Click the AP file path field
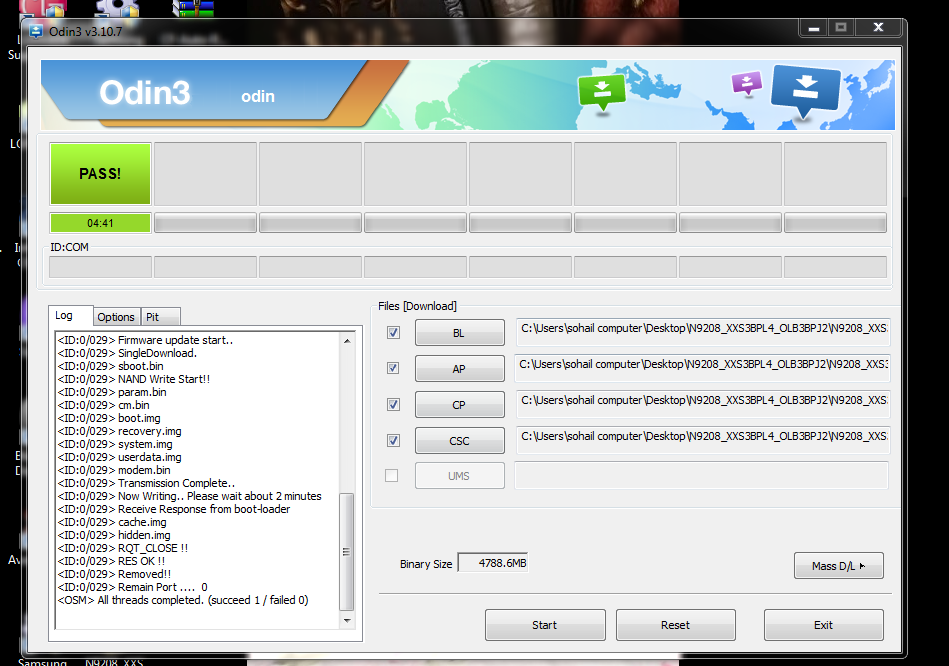The height and width of the screenshot is (666, 949). point(702,368)
